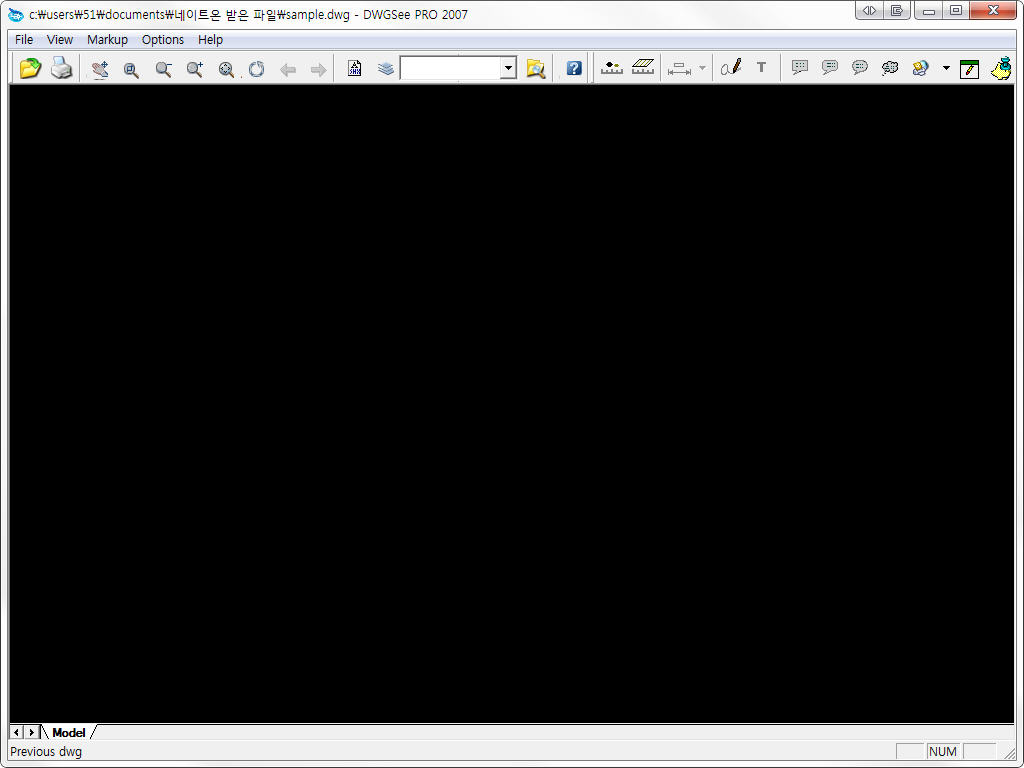The height and width of the screenshot is (768, 1024).
Task: Zoom in with the plus magnifier
Action: (195, 69)
